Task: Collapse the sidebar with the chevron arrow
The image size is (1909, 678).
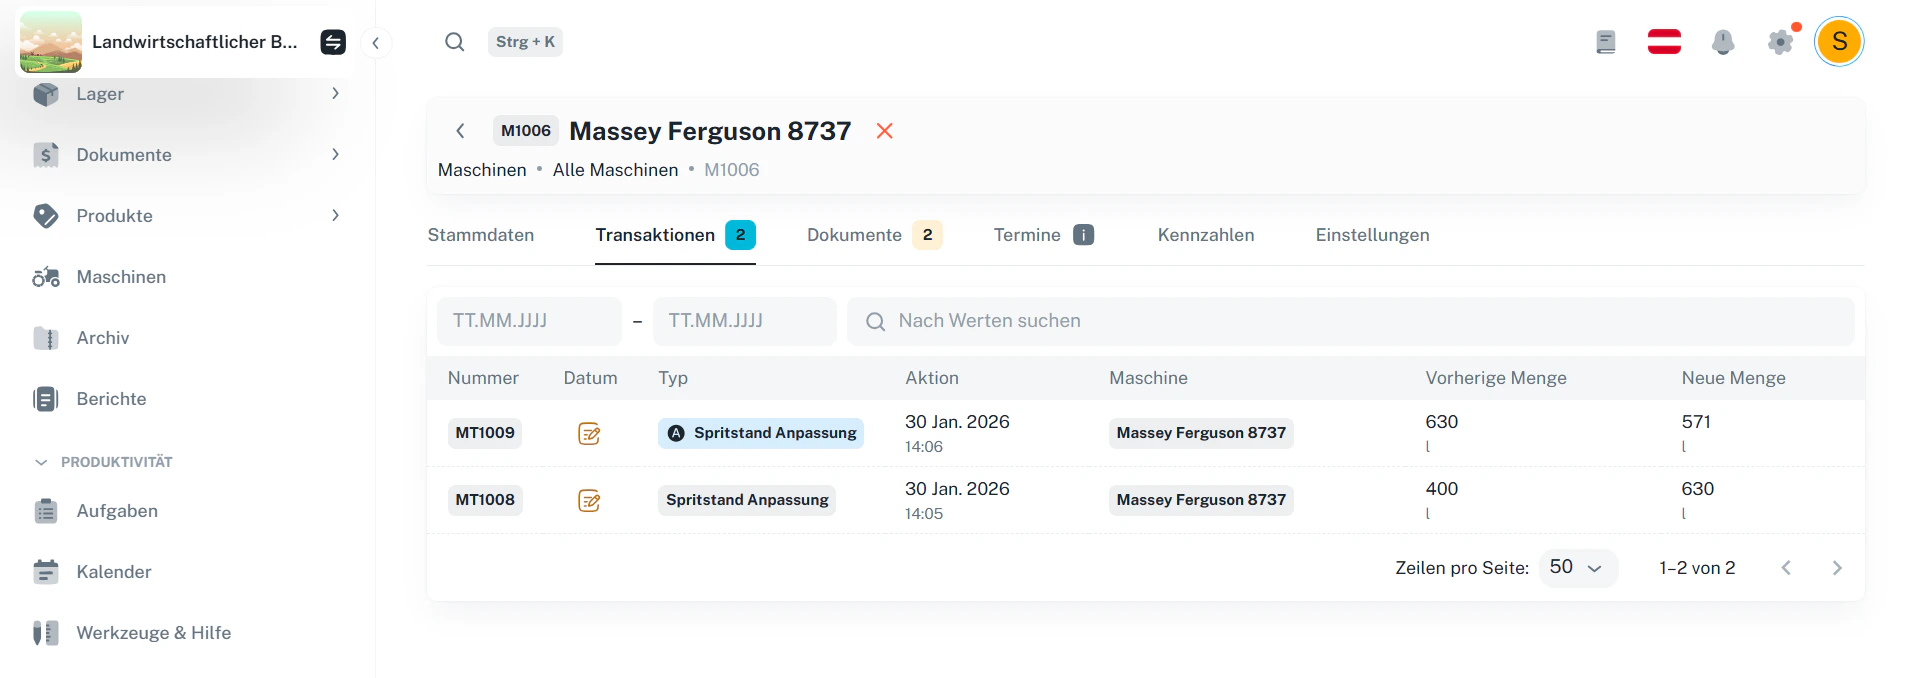Action: coord(377,42)
